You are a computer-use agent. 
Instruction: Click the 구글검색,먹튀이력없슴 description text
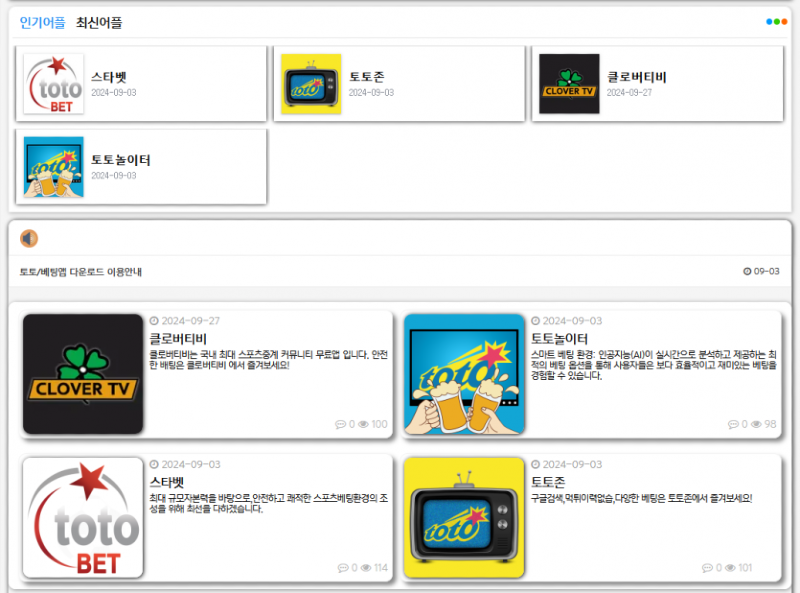coord(641,498)
